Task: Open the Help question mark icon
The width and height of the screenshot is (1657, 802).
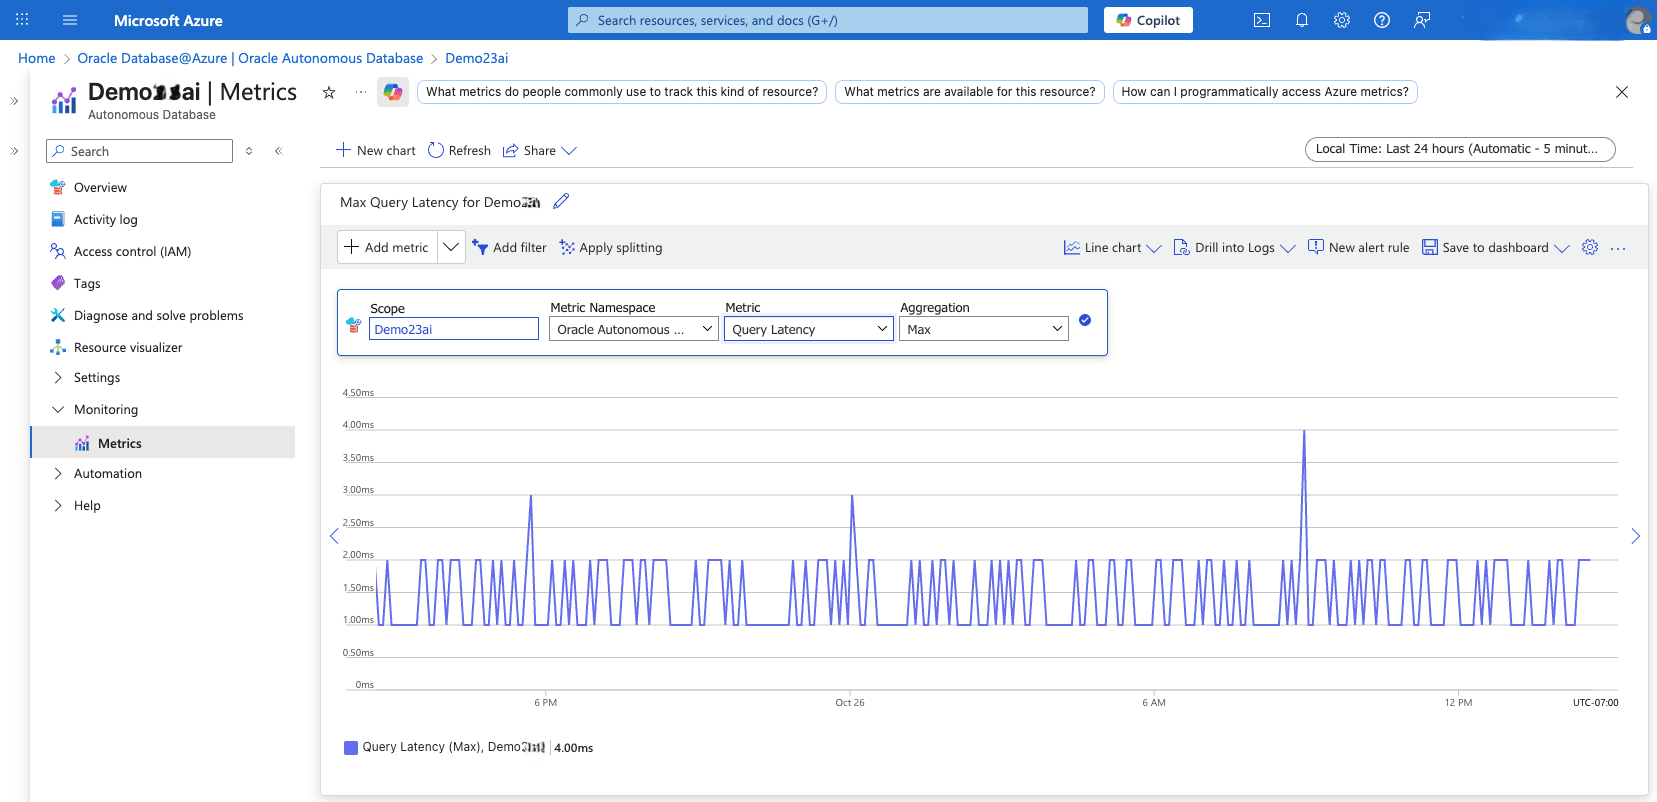Action: [x=1382, y=20]
